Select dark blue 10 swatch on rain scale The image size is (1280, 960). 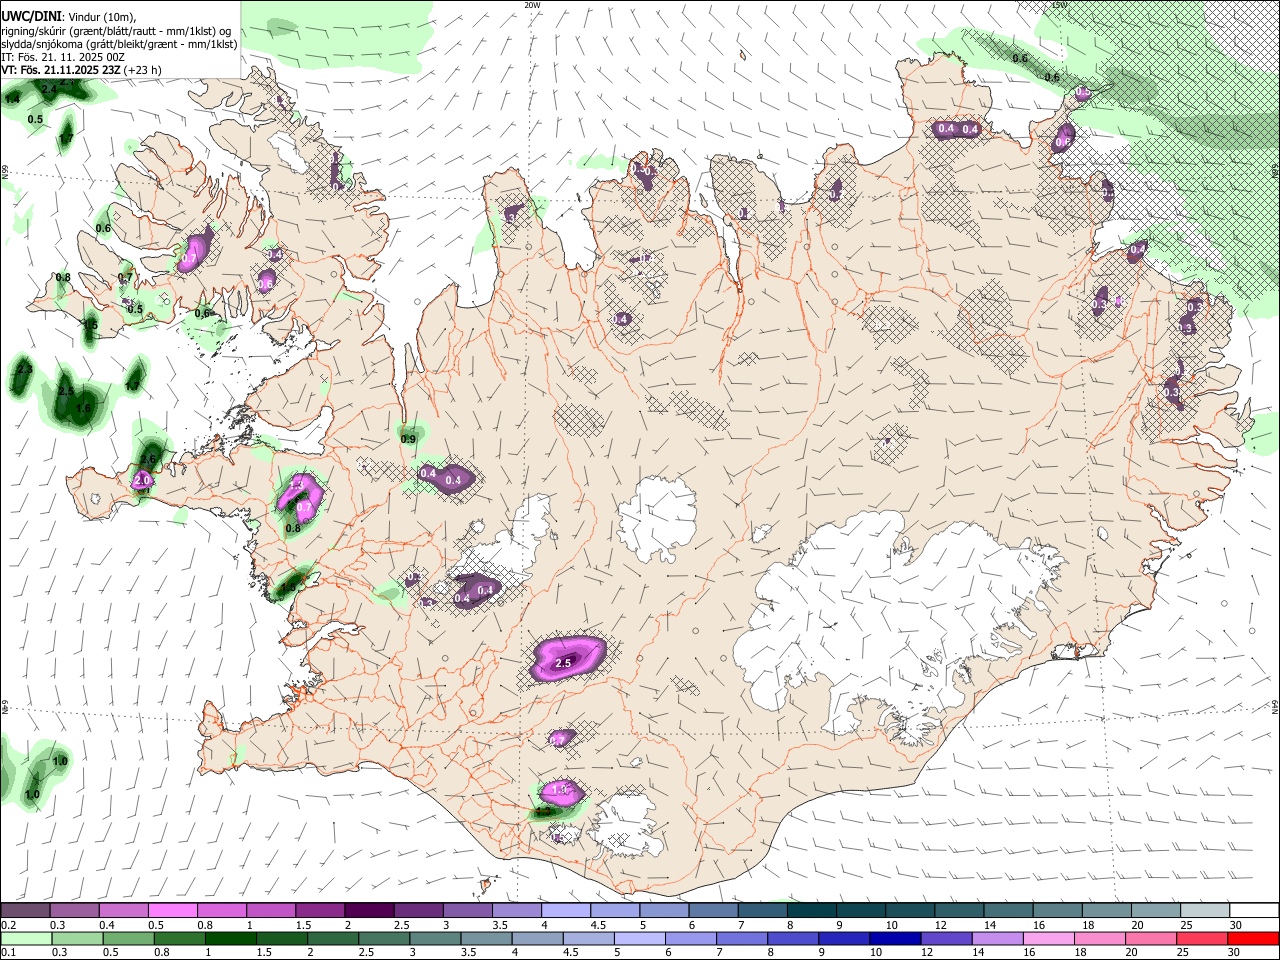pyautogui.click(x=894, y=938)
